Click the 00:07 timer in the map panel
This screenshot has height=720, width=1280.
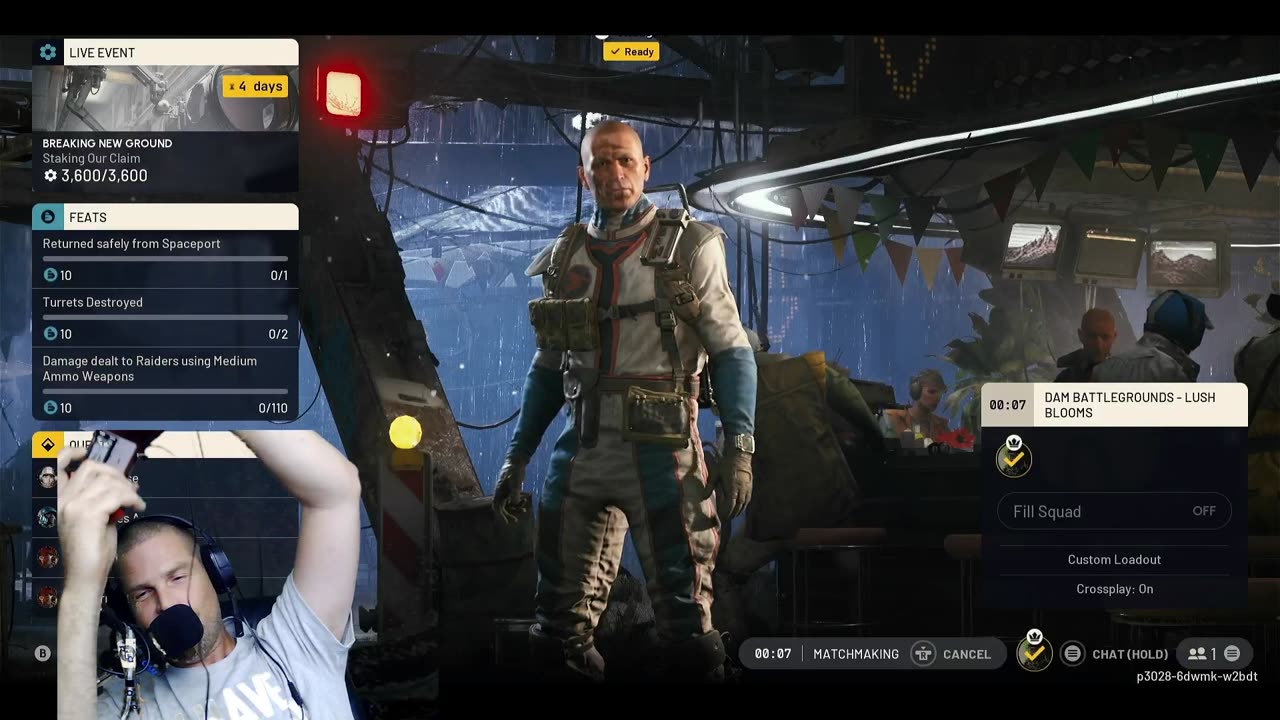point(1007,405)
